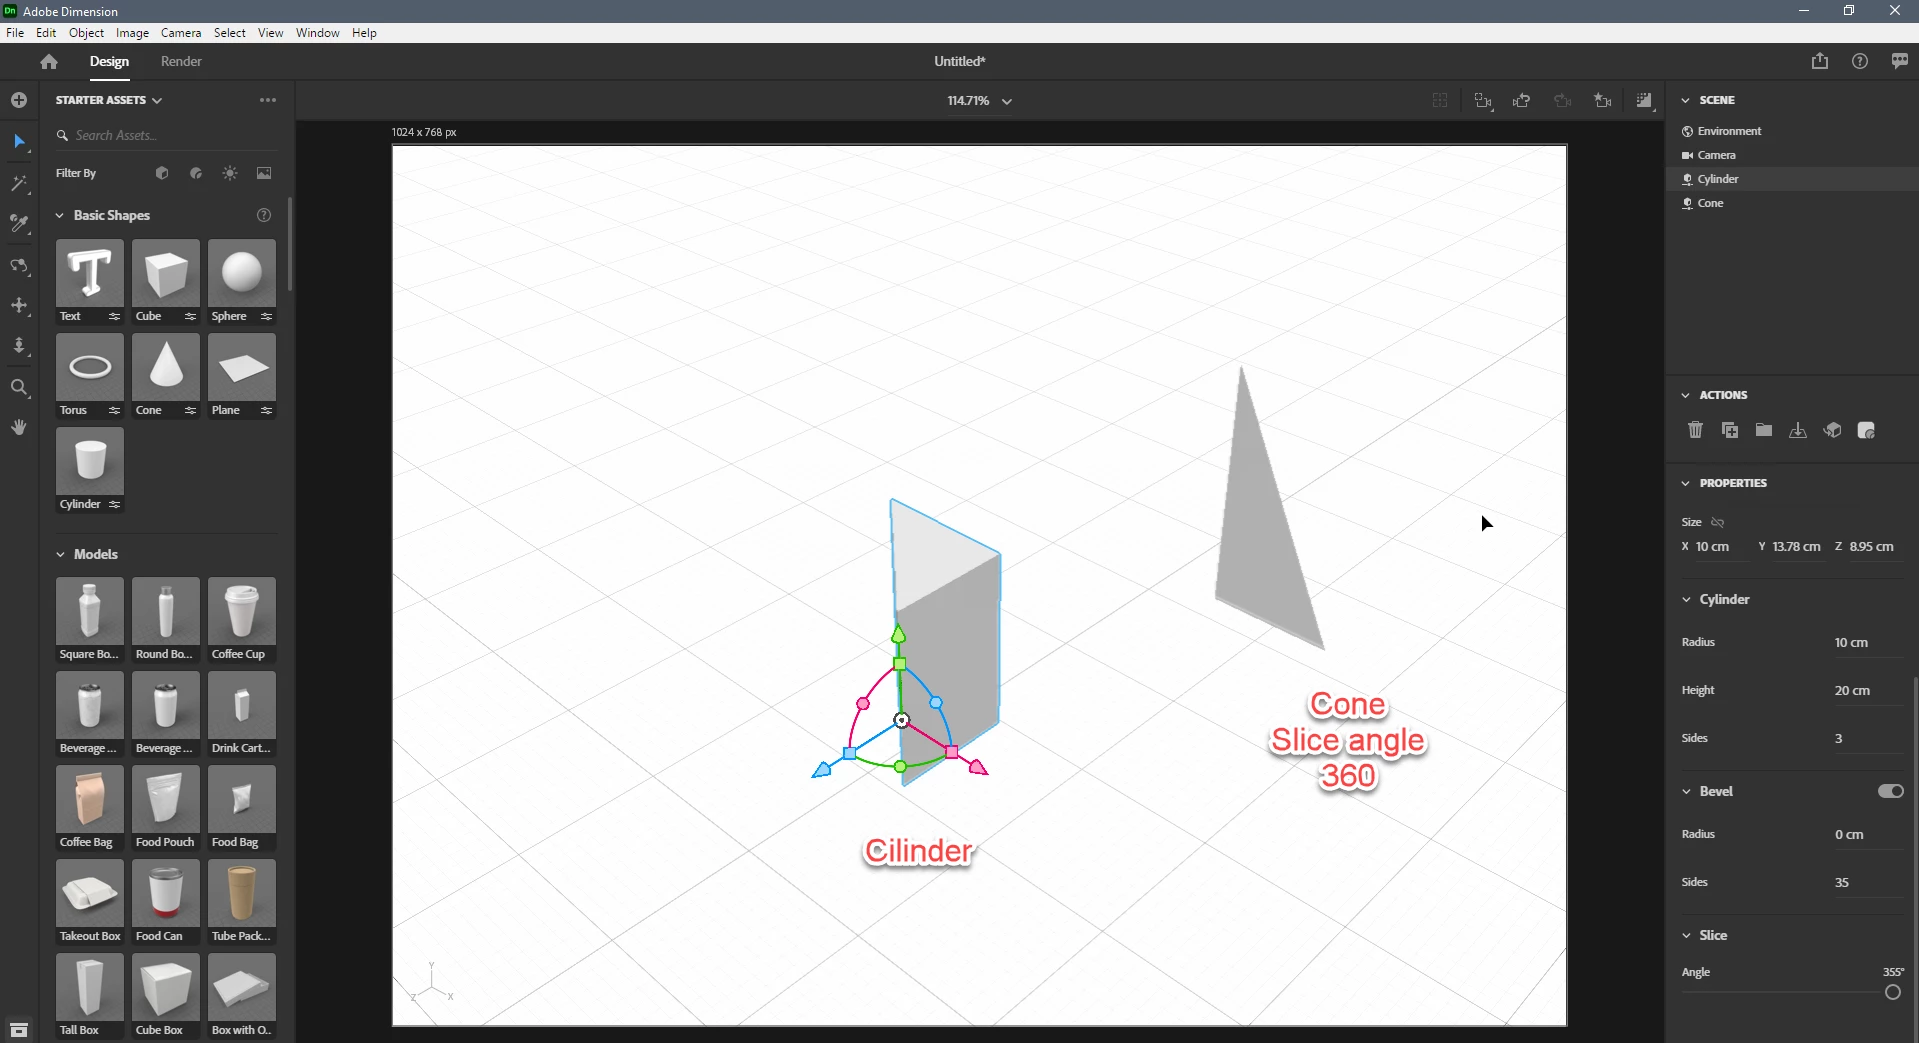Group selection with the folder icon
This screenshot has width=1919, height=1043.
[x=1764, y=430]
